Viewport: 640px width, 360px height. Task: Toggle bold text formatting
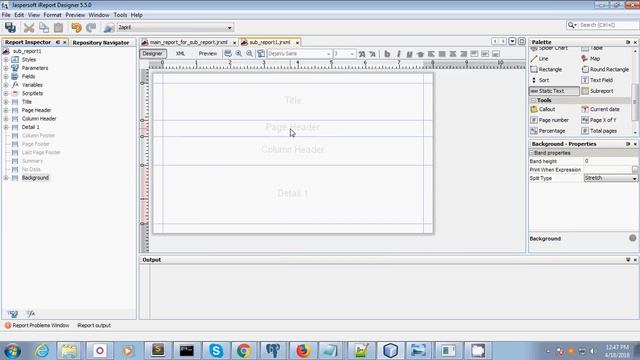coord(387,53)
